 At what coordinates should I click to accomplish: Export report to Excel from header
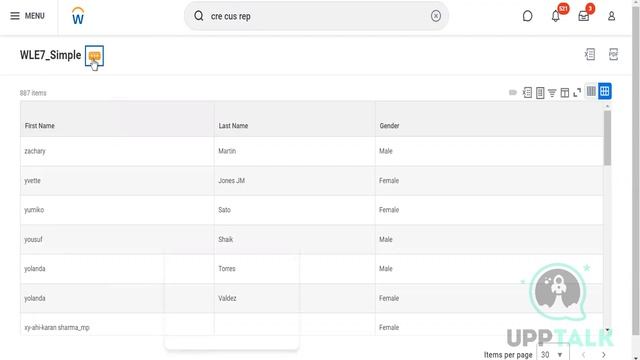[x=590, y=54]
